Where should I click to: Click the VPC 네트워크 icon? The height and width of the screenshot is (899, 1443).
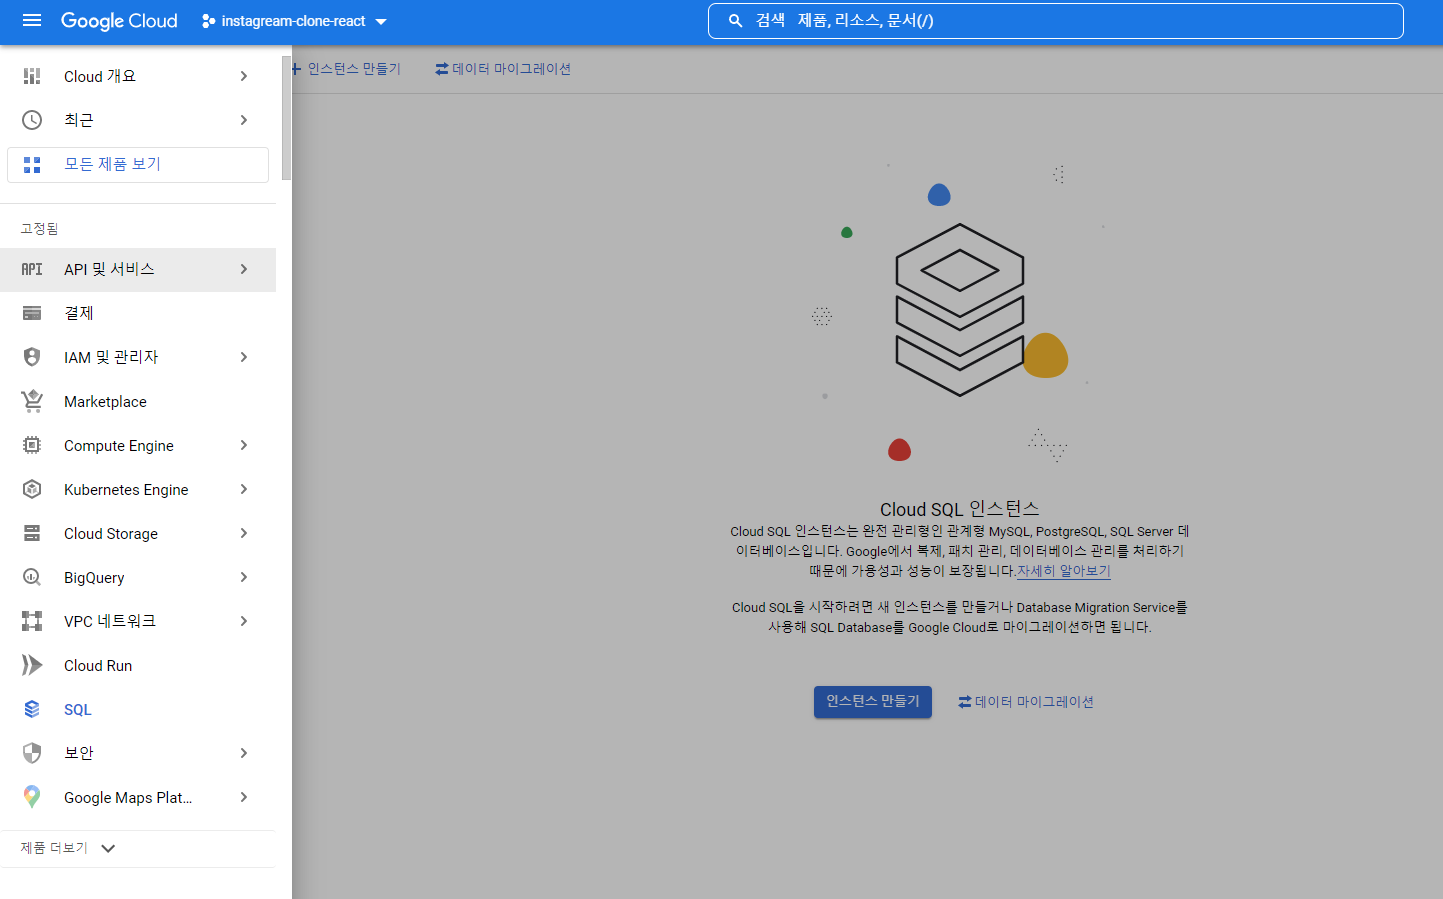32,621
